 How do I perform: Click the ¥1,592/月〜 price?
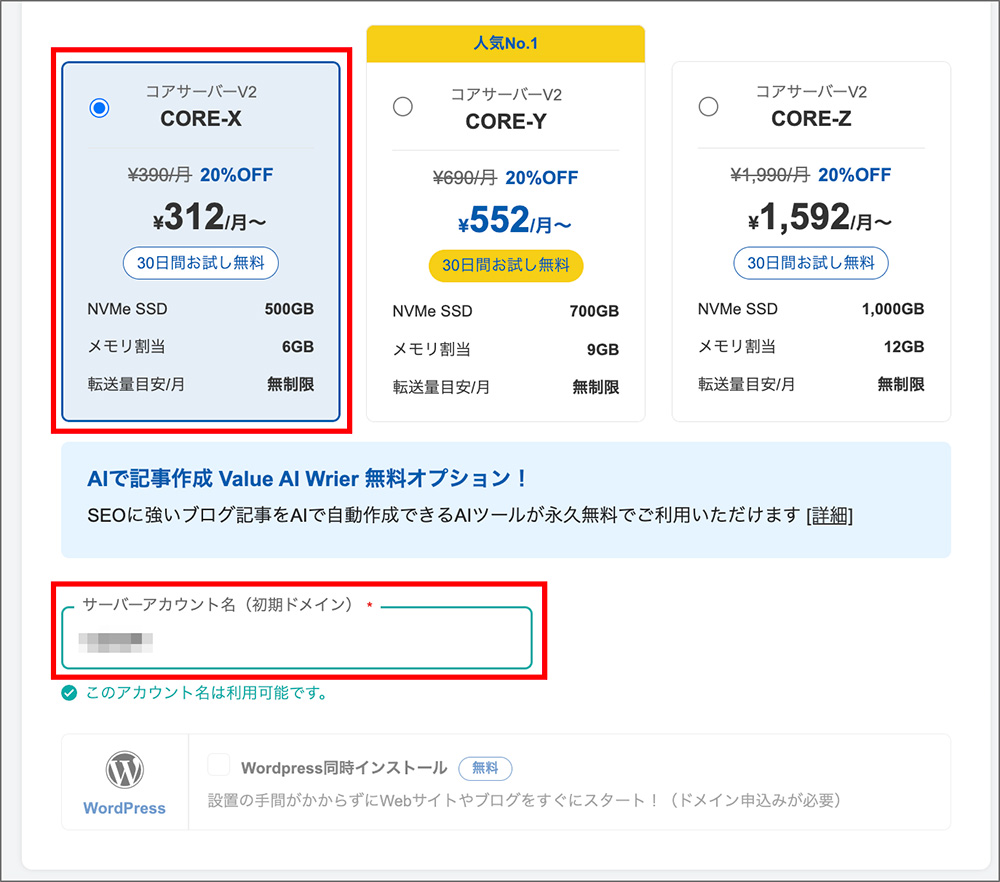(x=820, y=217)
